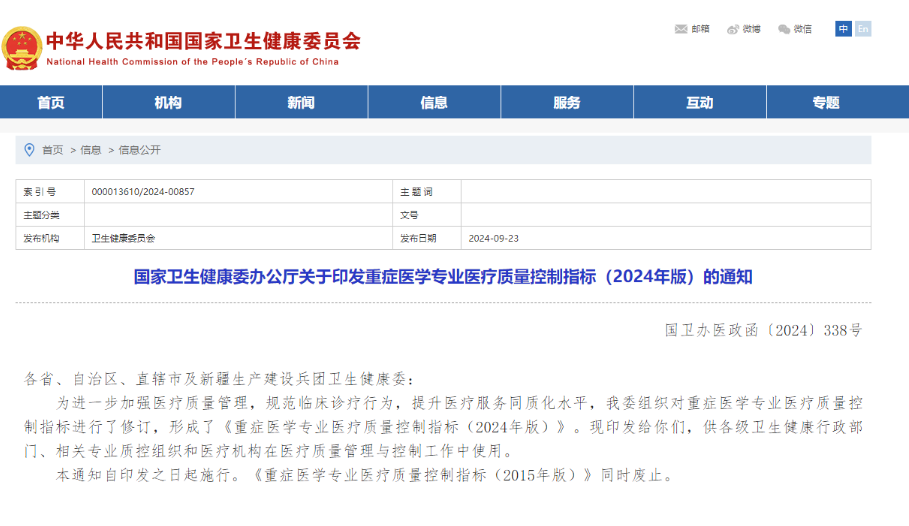Click the 发布机构 label cell
The image size is (909, 526).
coord(50,238)
